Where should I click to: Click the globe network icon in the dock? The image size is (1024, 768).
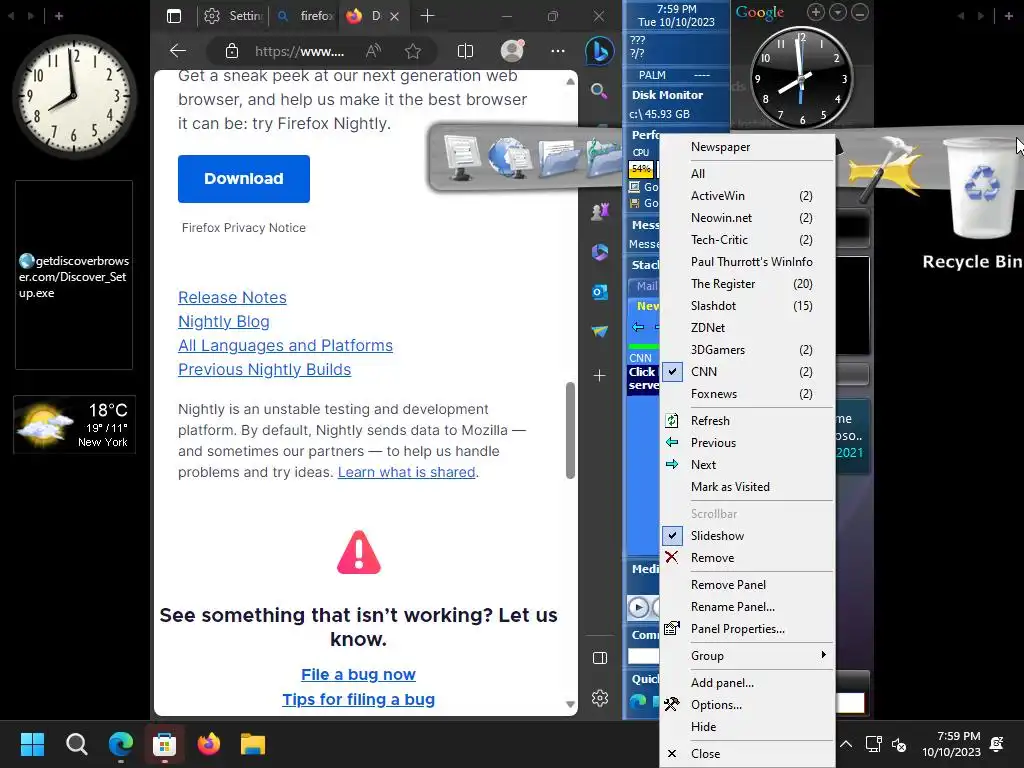tap(511, 157)
